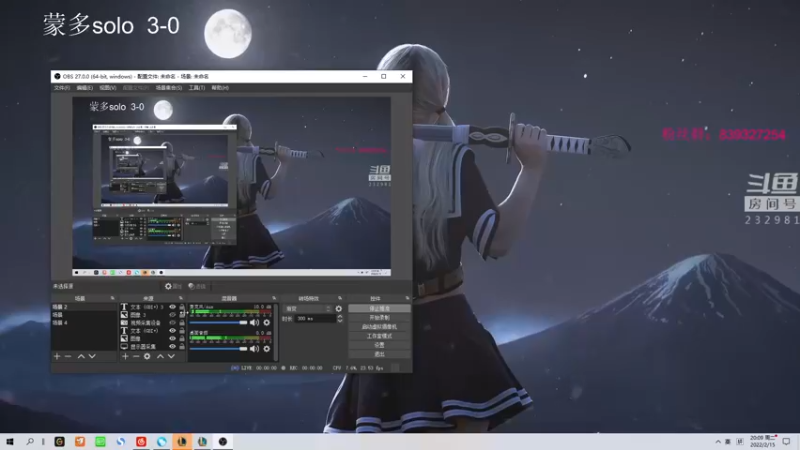Select scene 场景 4 in scenes list
The image size is (800, 450).
coord(84,323)
